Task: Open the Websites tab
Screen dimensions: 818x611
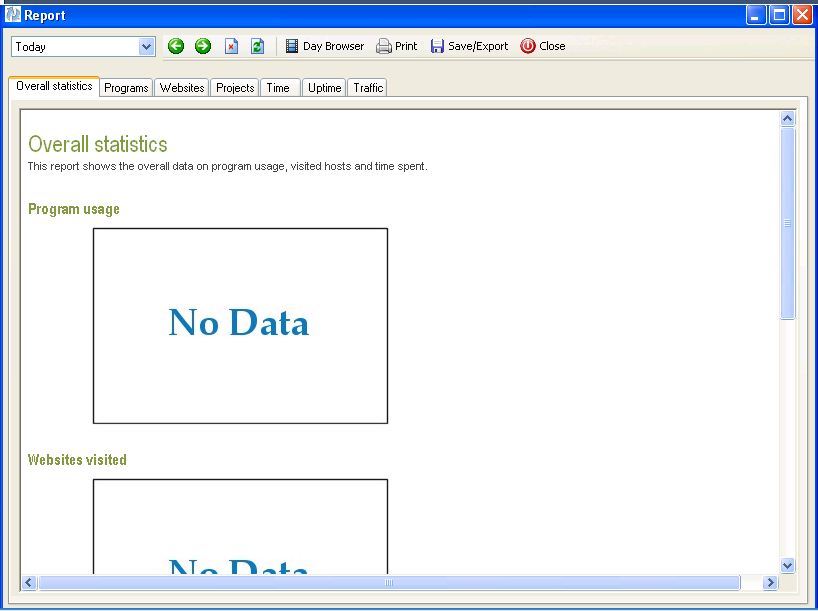Action: pyautogui.click(x=182, y=88)
